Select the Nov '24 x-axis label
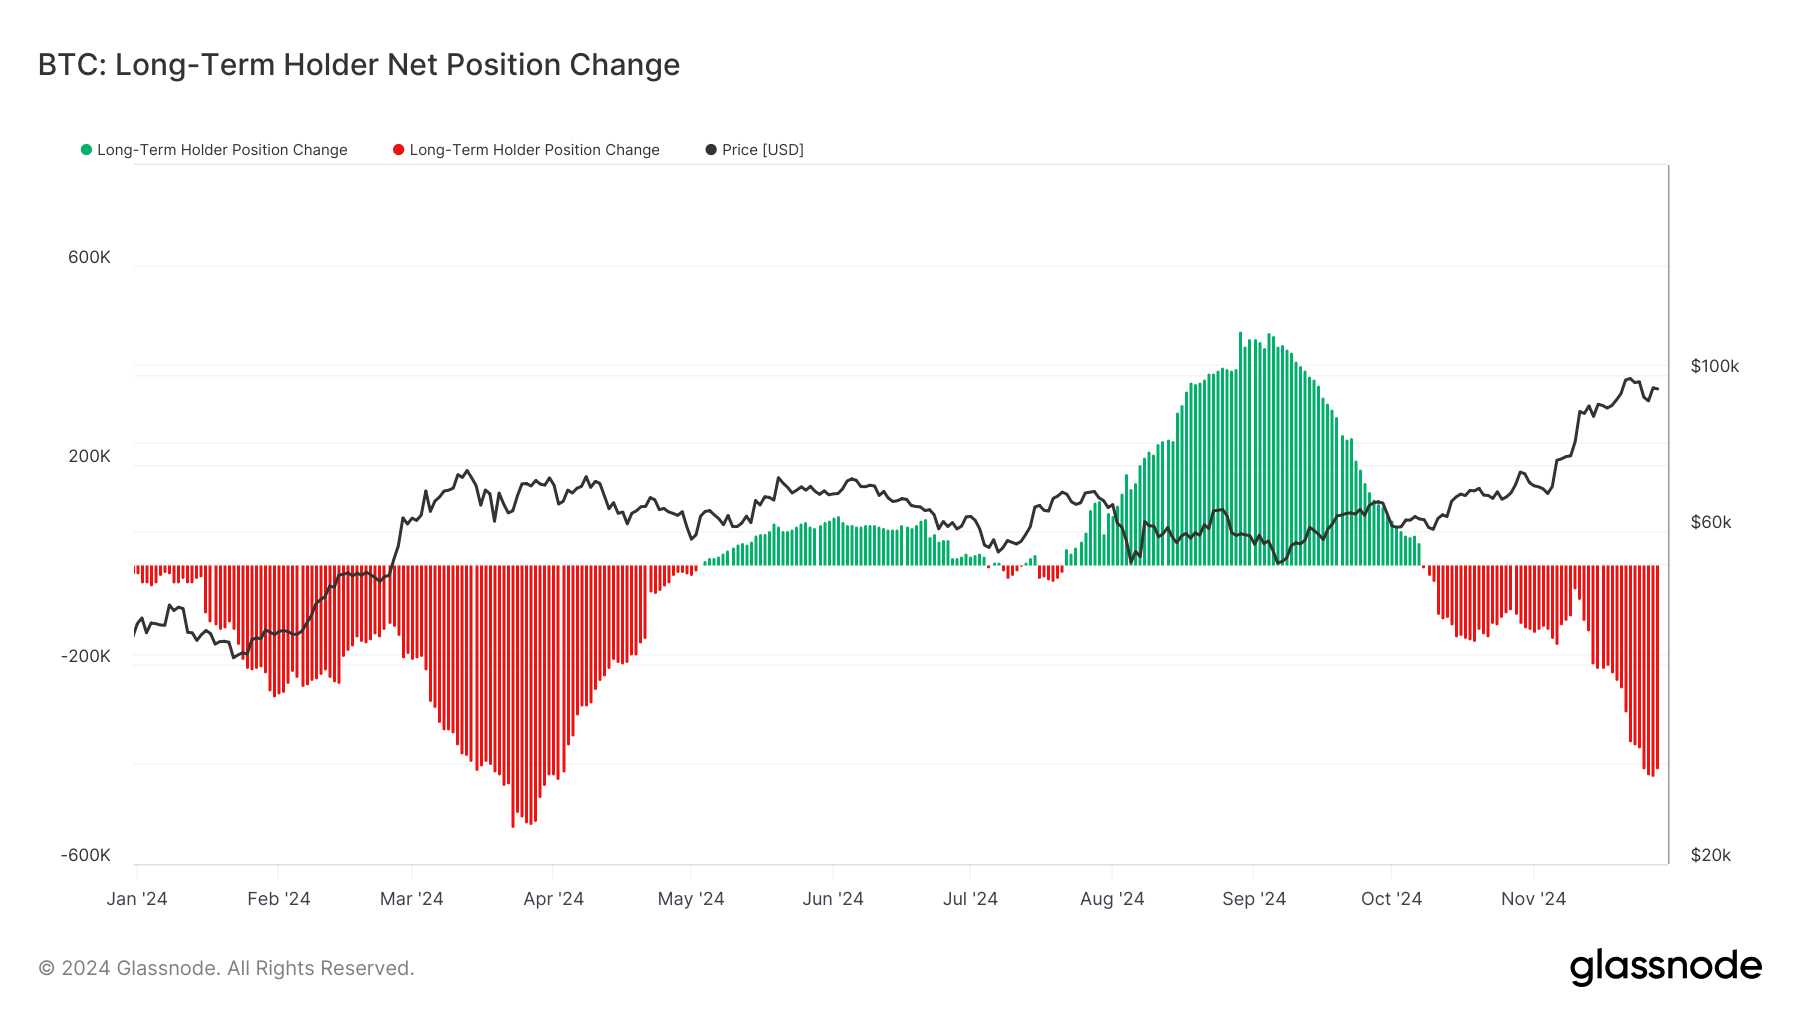This screenshot has width=1800, height=1013. (x=1533, y=899)
